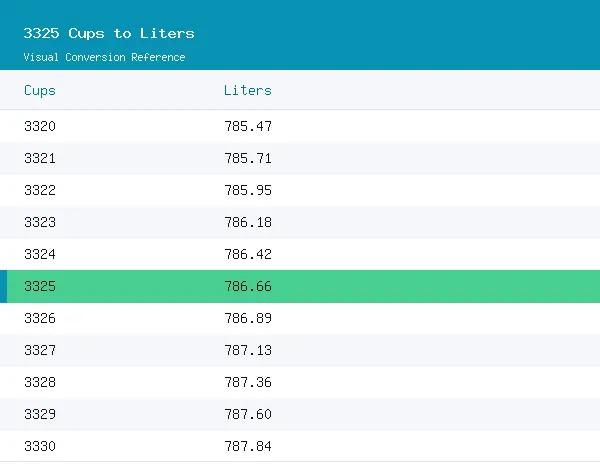
Task: Select the 787.36 liters value
Action: [248, 382]
